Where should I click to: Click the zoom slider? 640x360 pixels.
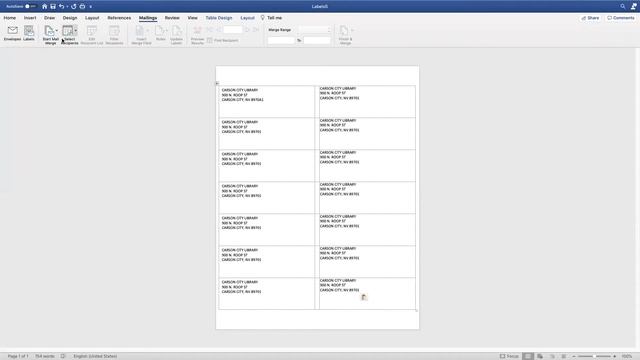coord(594,356)
